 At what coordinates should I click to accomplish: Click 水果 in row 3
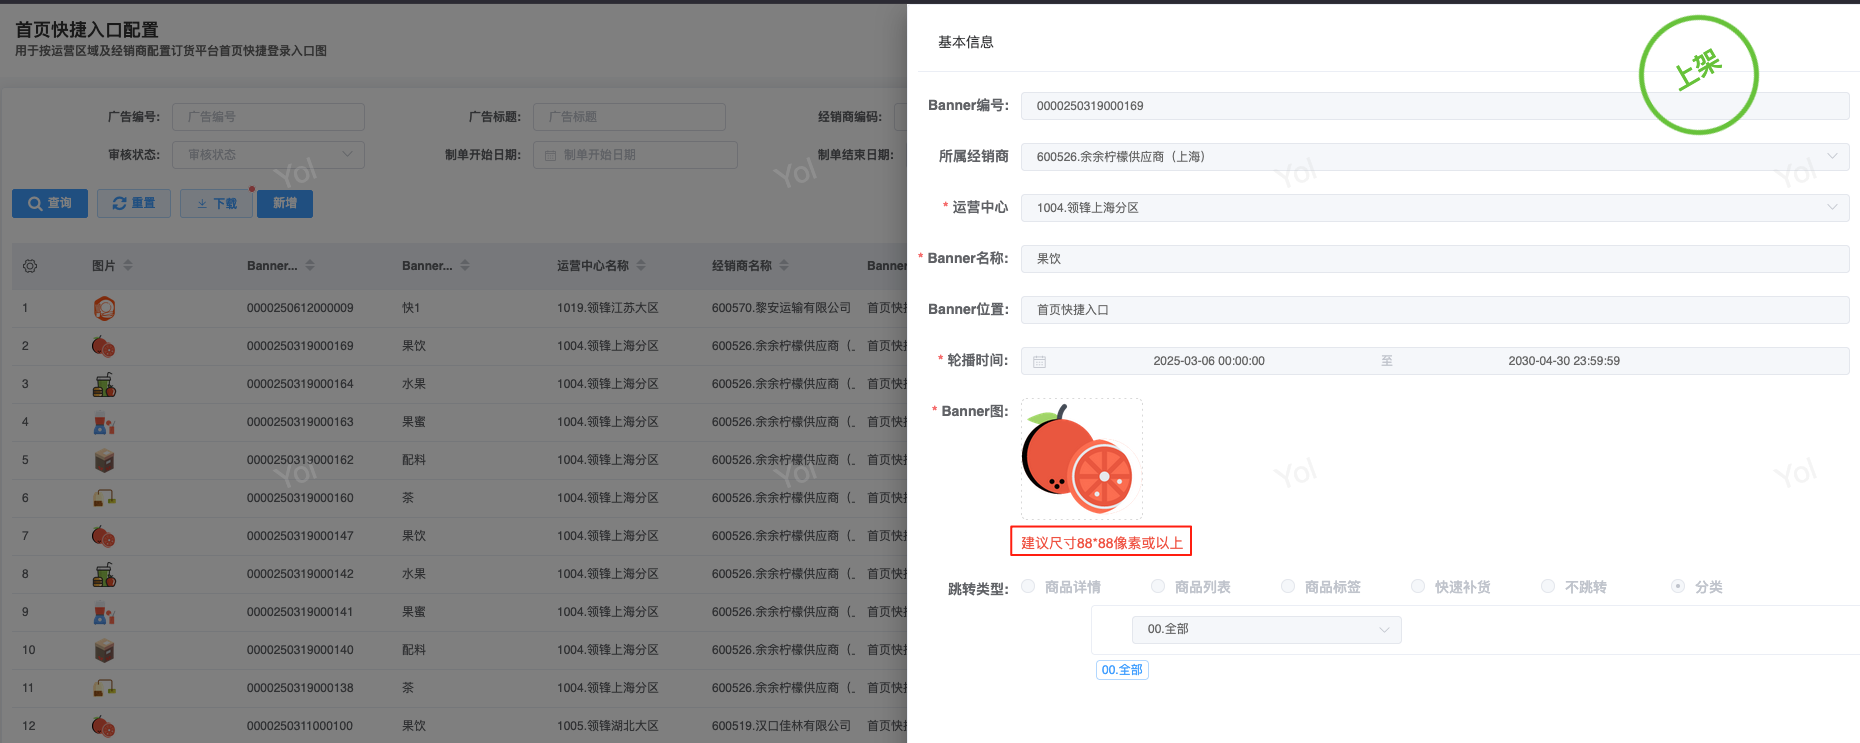click(414, 384)
